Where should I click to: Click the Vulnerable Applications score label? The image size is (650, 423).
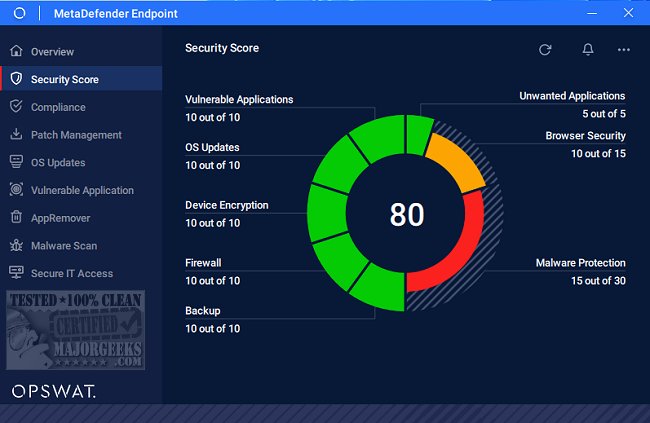239,100
